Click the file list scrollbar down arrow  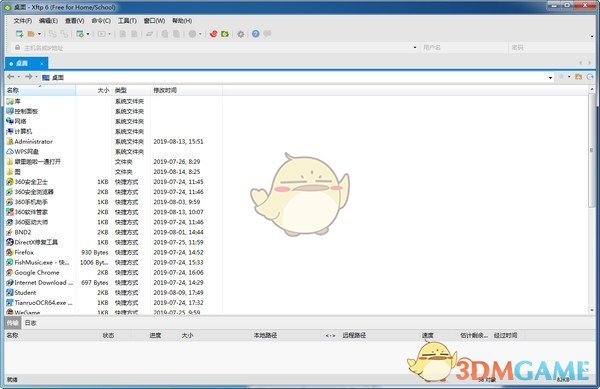(x=592, y=311)
